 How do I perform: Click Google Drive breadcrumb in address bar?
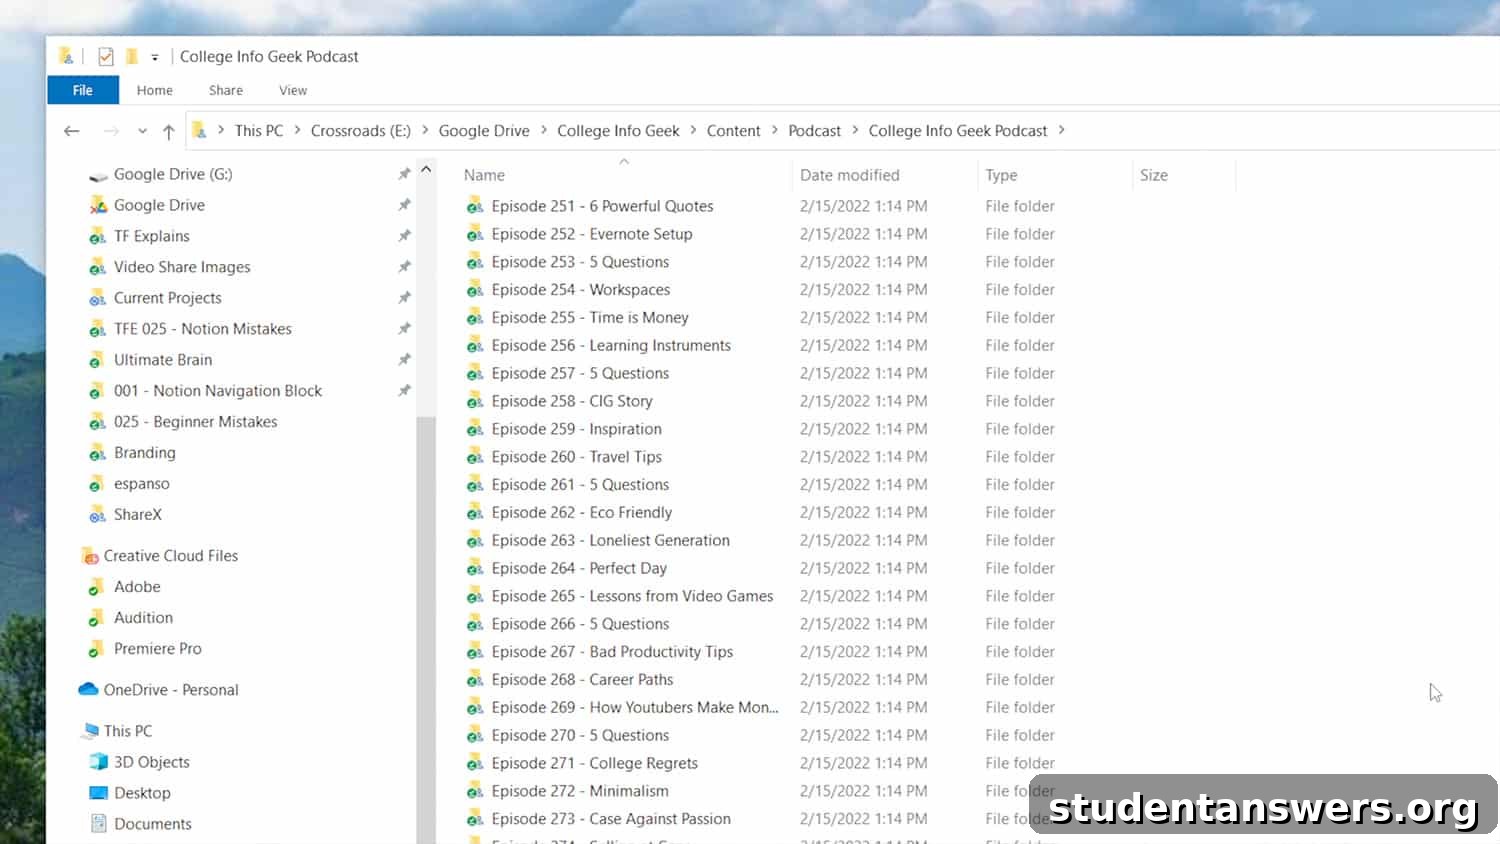[x=484, y=131]
